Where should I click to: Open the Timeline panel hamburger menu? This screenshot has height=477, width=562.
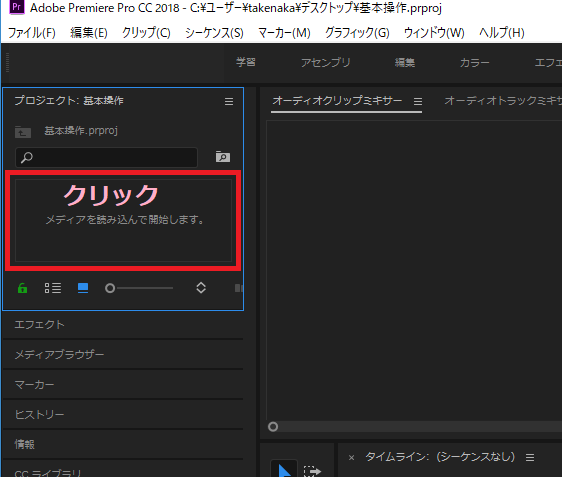pyautogui.click(x=530, y=457)
